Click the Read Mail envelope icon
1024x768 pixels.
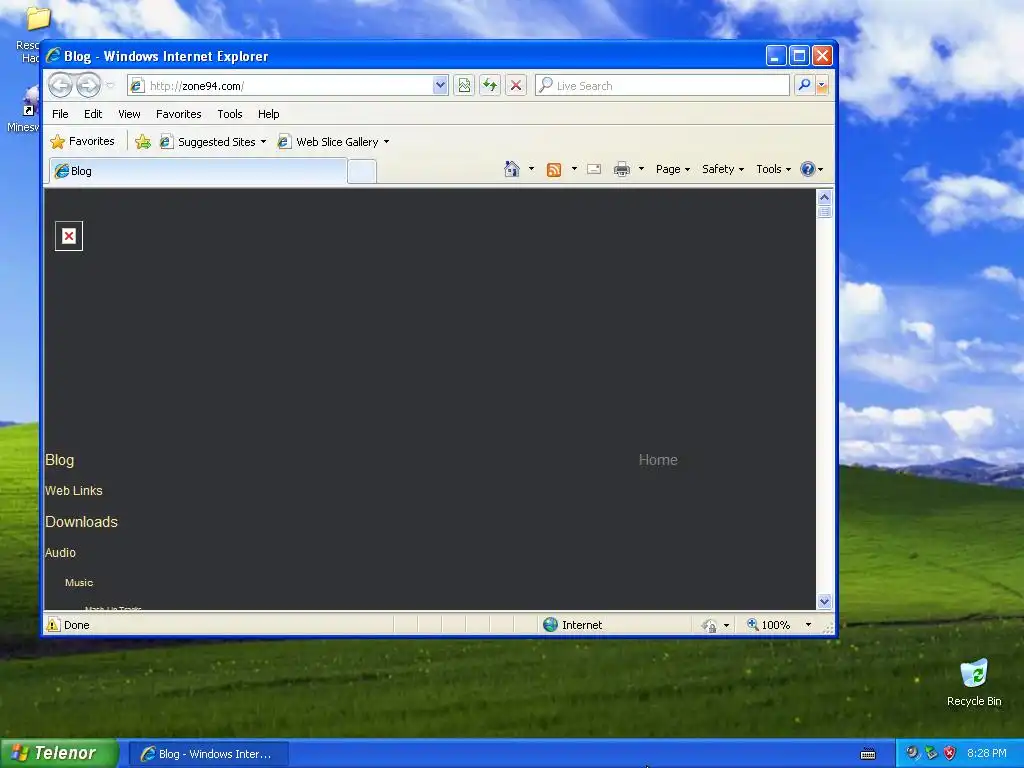594,169
